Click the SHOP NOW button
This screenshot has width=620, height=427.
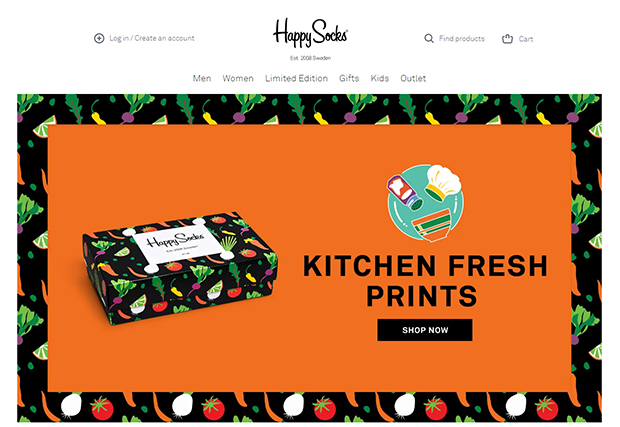pyautogui.click(x=425, y=330)
